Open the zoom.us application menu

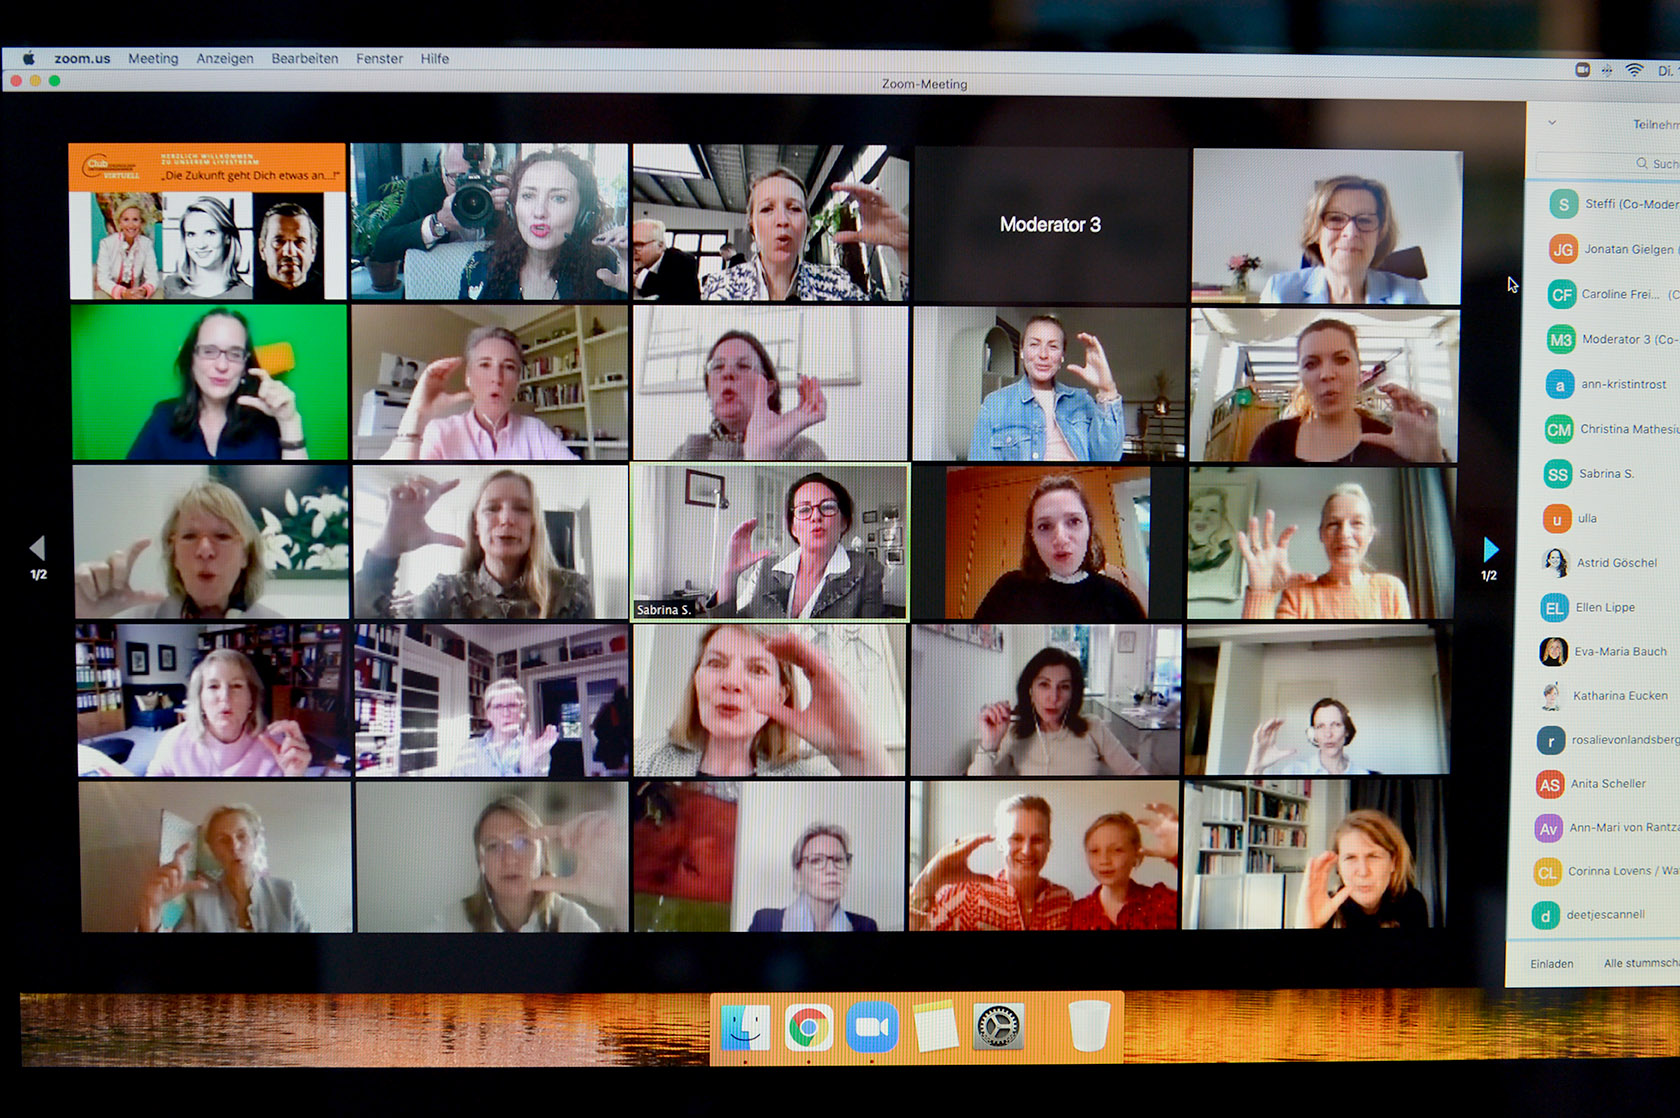pyautogui.click(x=82, y=59)
